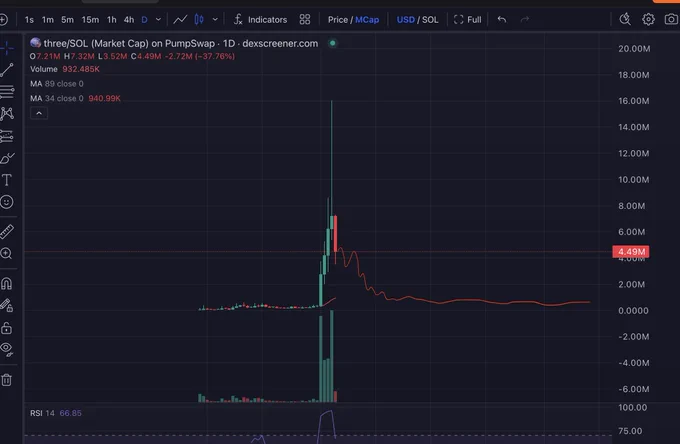680x444 pixels.
Task: Select USD as the quote currency
Action: click(x=405, y=20)
